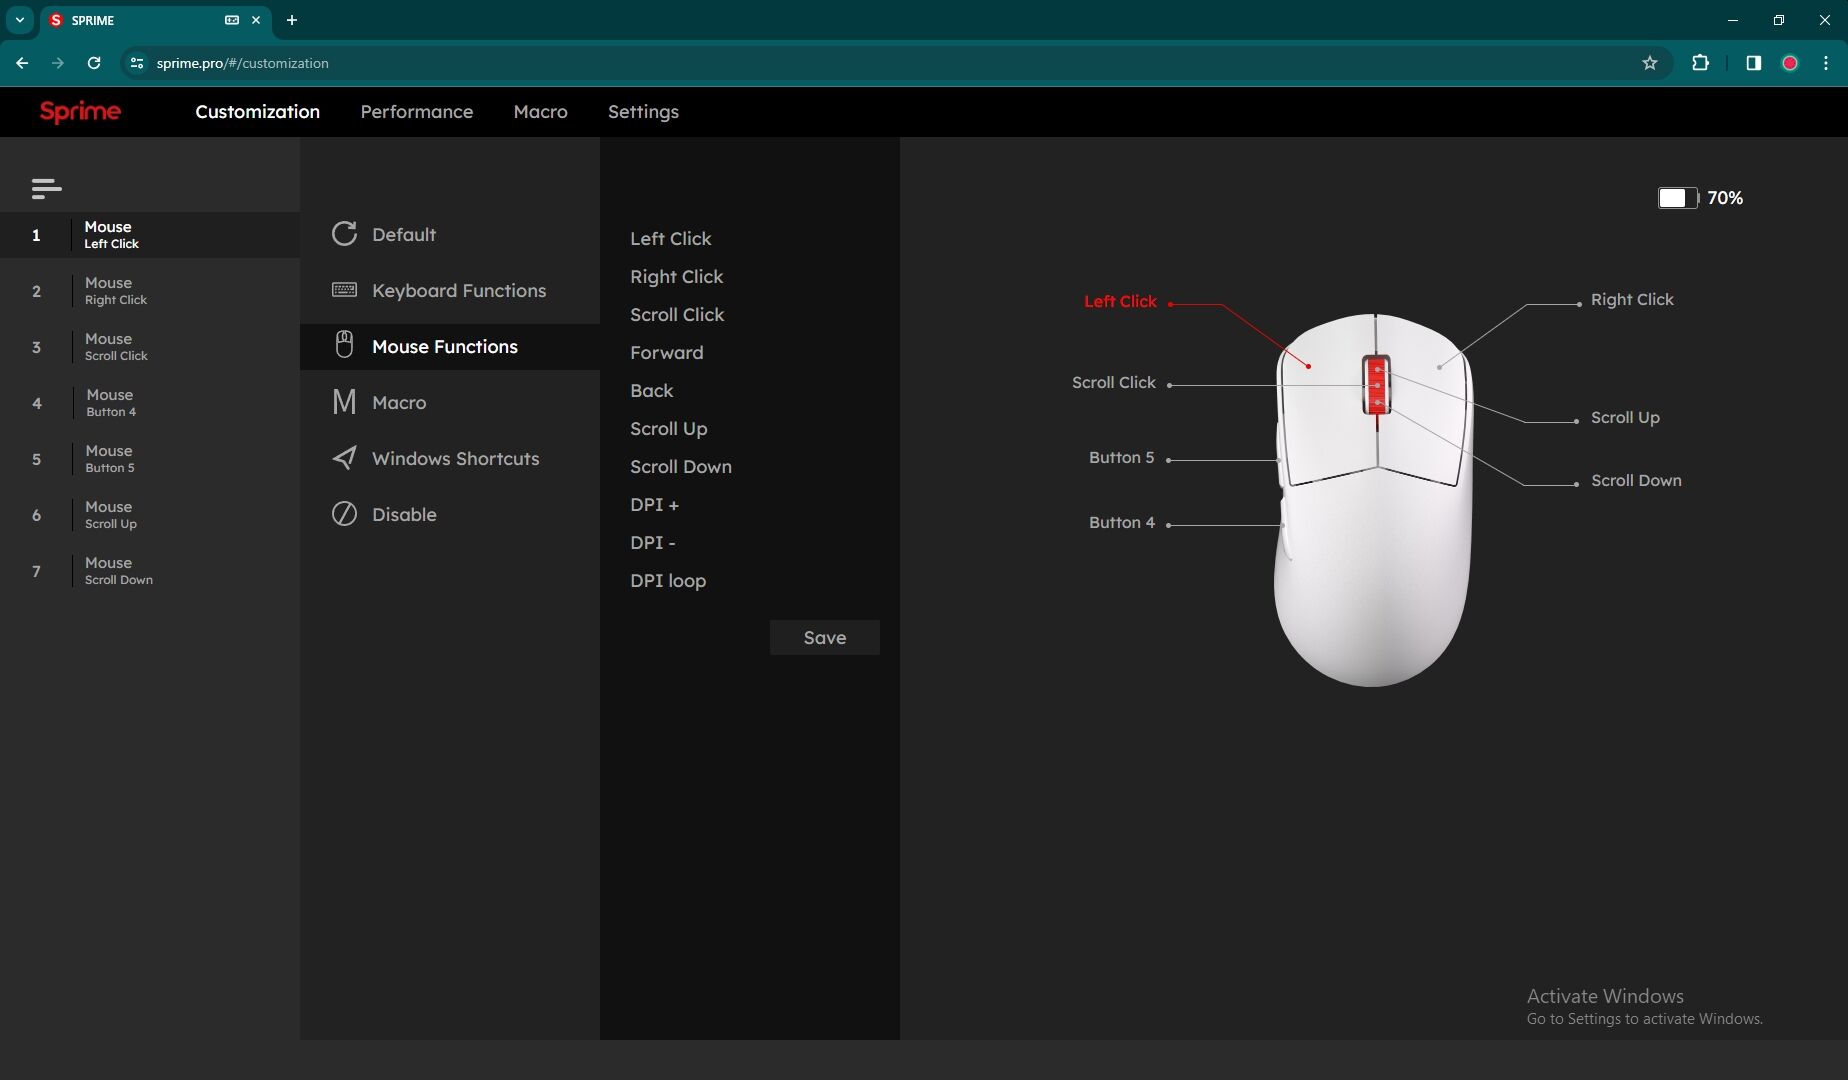Screen dimensions: 1848x1080
Task: Choose Left Click from function list
Action: (671, 238)
